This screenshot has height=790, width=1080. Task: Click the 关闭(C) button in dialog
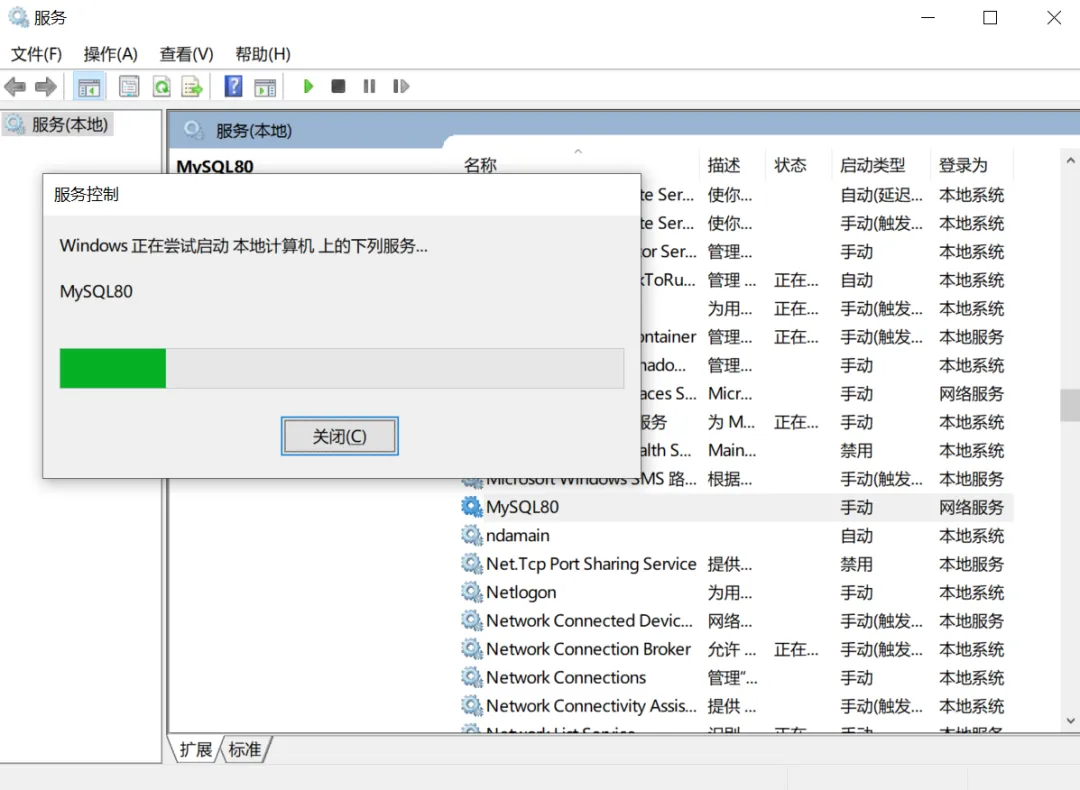[x=340, y=436]
